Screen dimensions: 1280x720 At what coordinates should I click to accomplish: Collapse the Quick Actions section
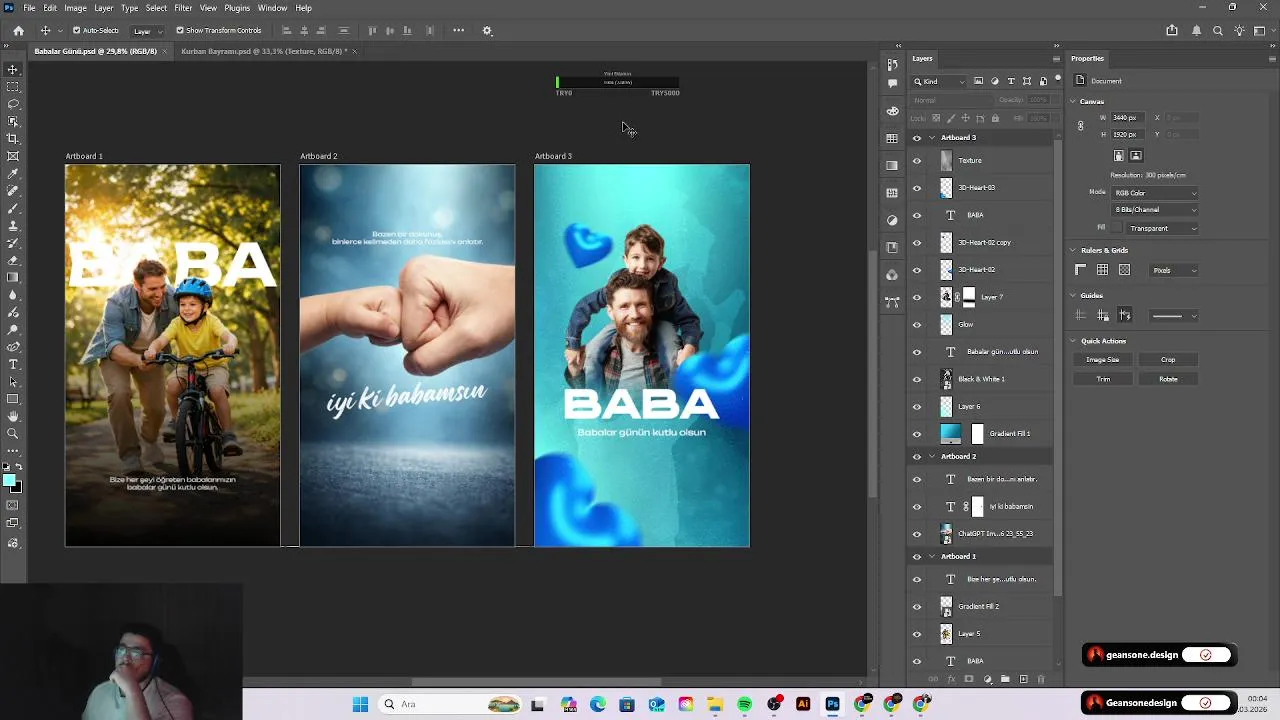1073,341
